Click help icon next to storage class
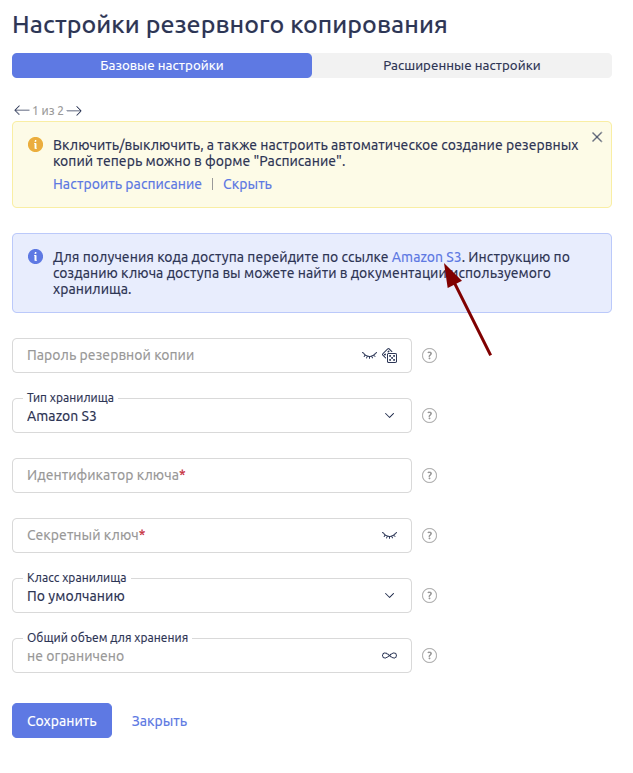Image resolution: width=633 pixels, height=773 pixels. point(430,596)
